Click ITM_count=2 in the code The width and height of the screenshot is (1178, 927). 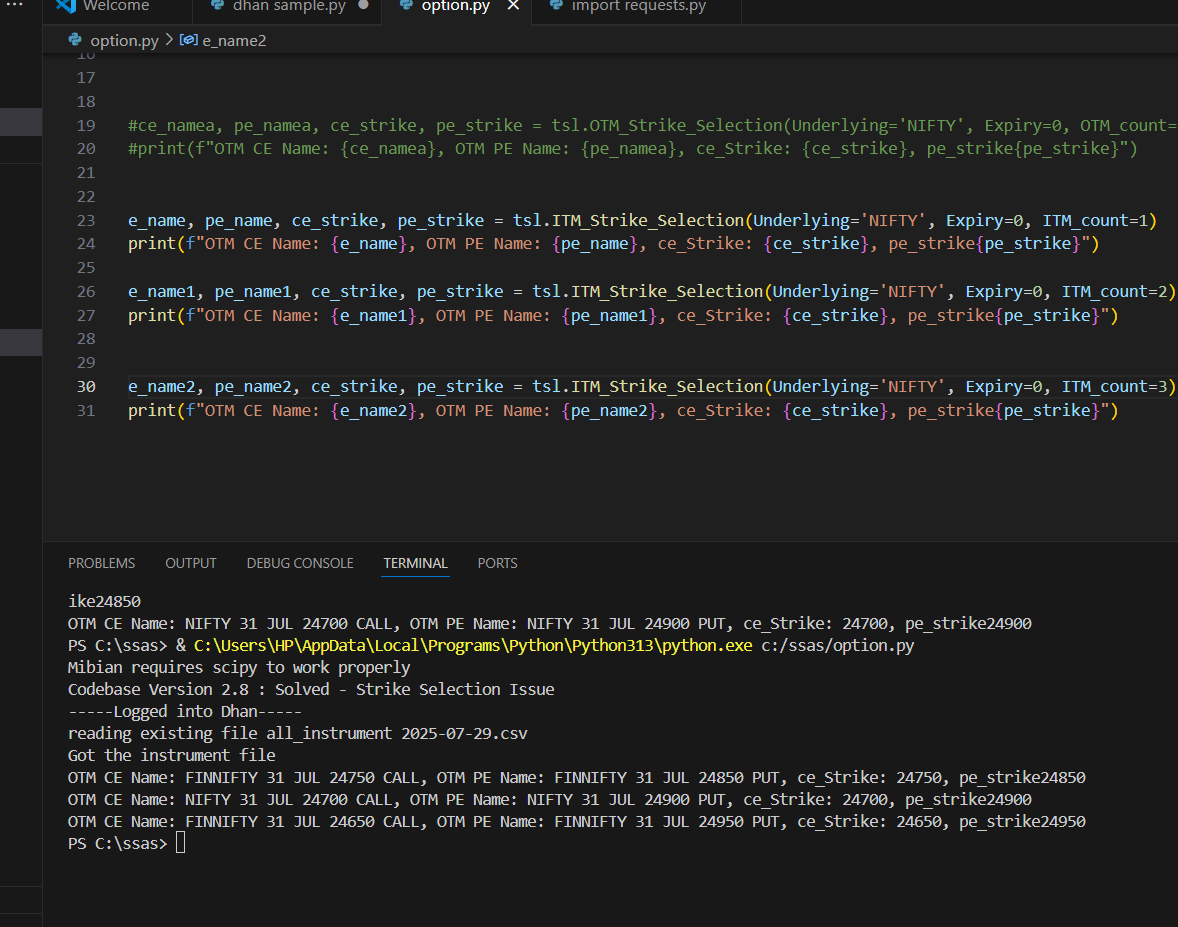pos(1114,291)
